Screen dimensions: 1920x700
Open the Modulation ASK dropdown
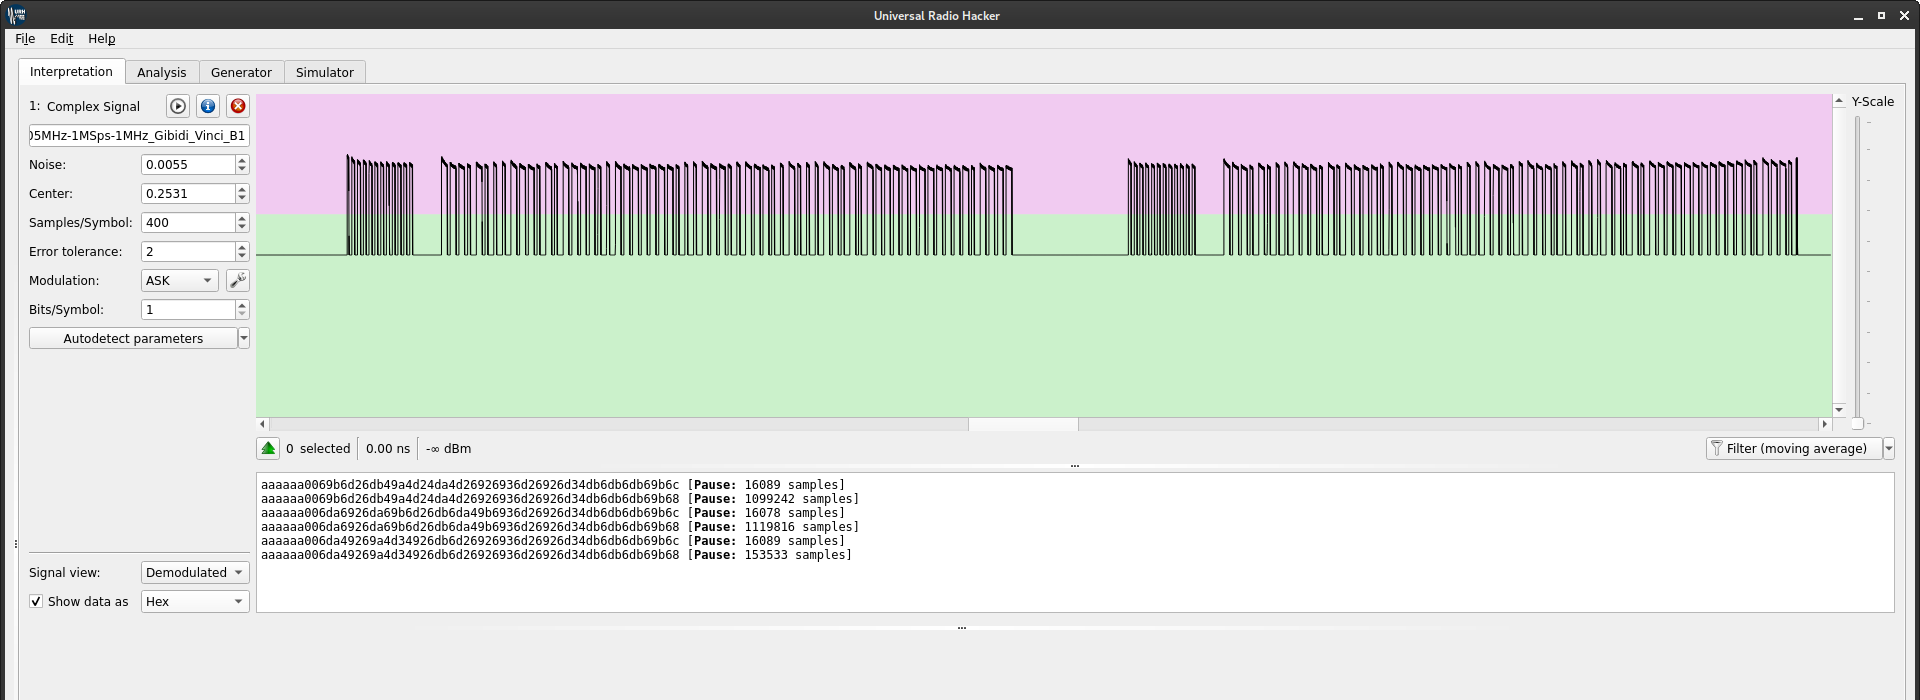[x=179, y=281]
